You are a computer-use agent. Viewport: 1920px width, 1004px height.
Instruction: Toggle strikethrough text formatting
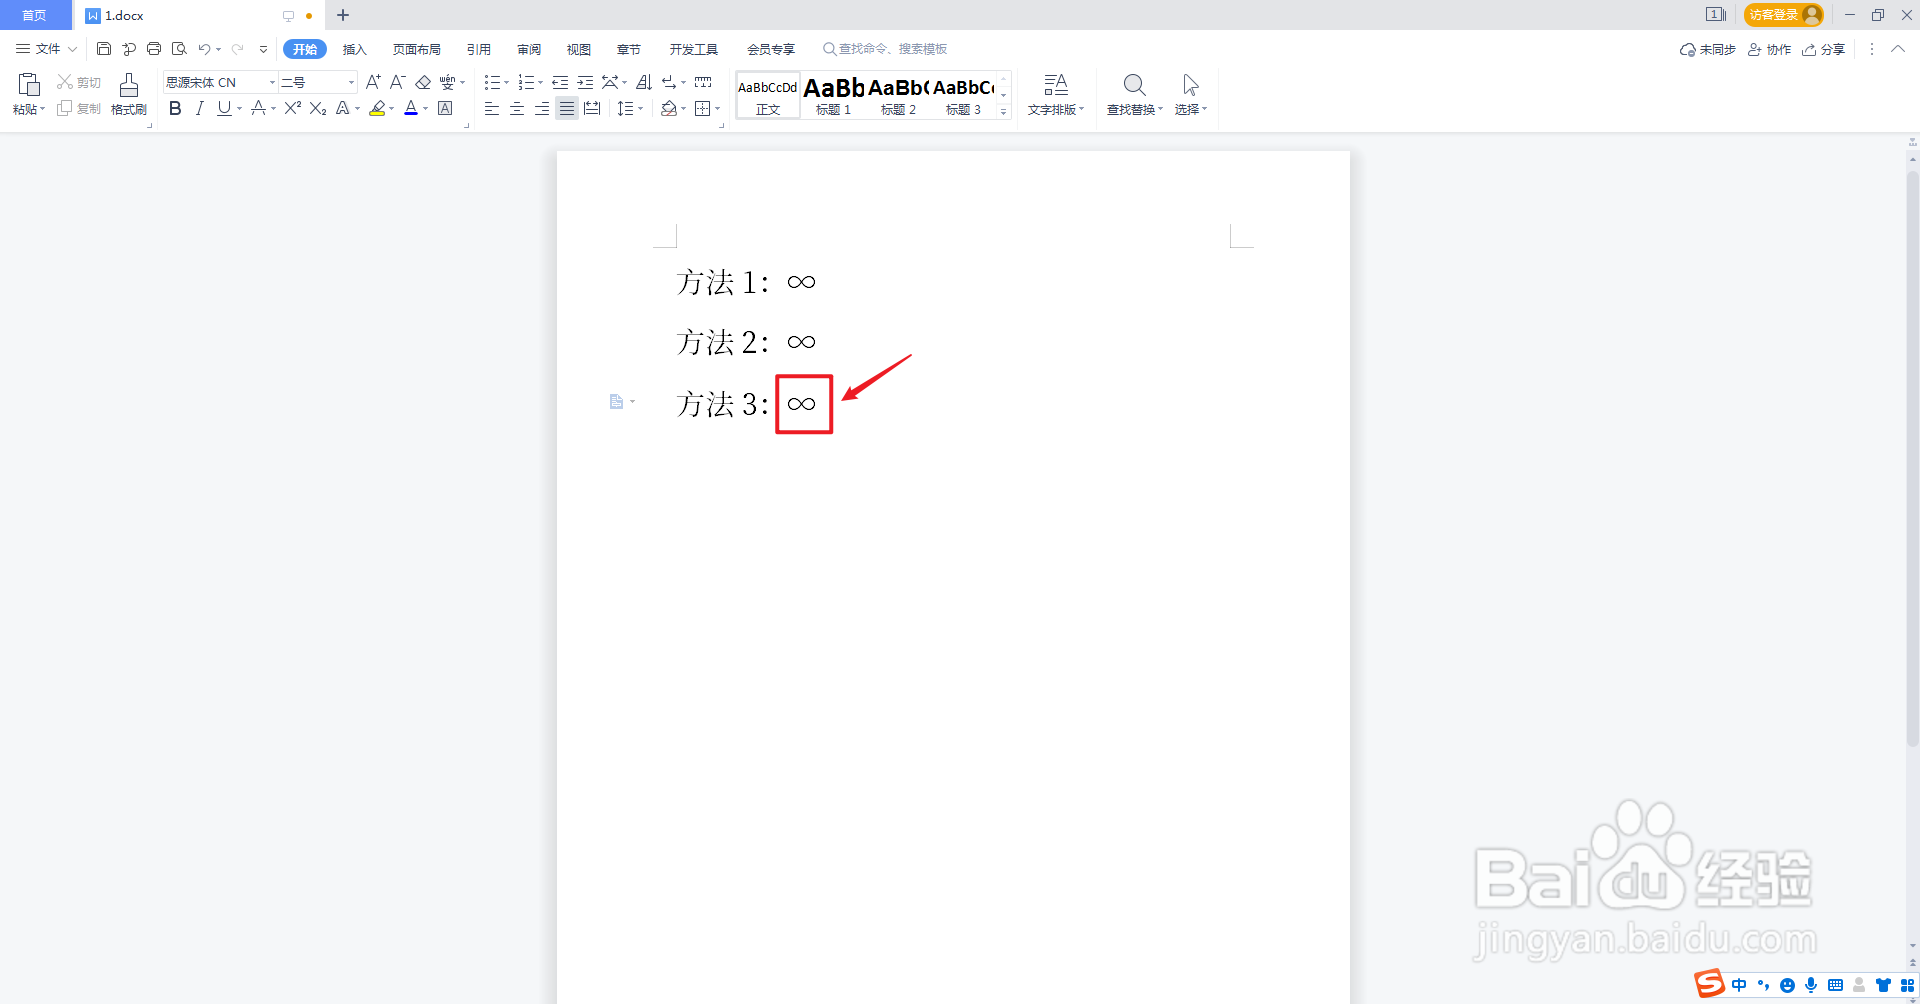259,108
